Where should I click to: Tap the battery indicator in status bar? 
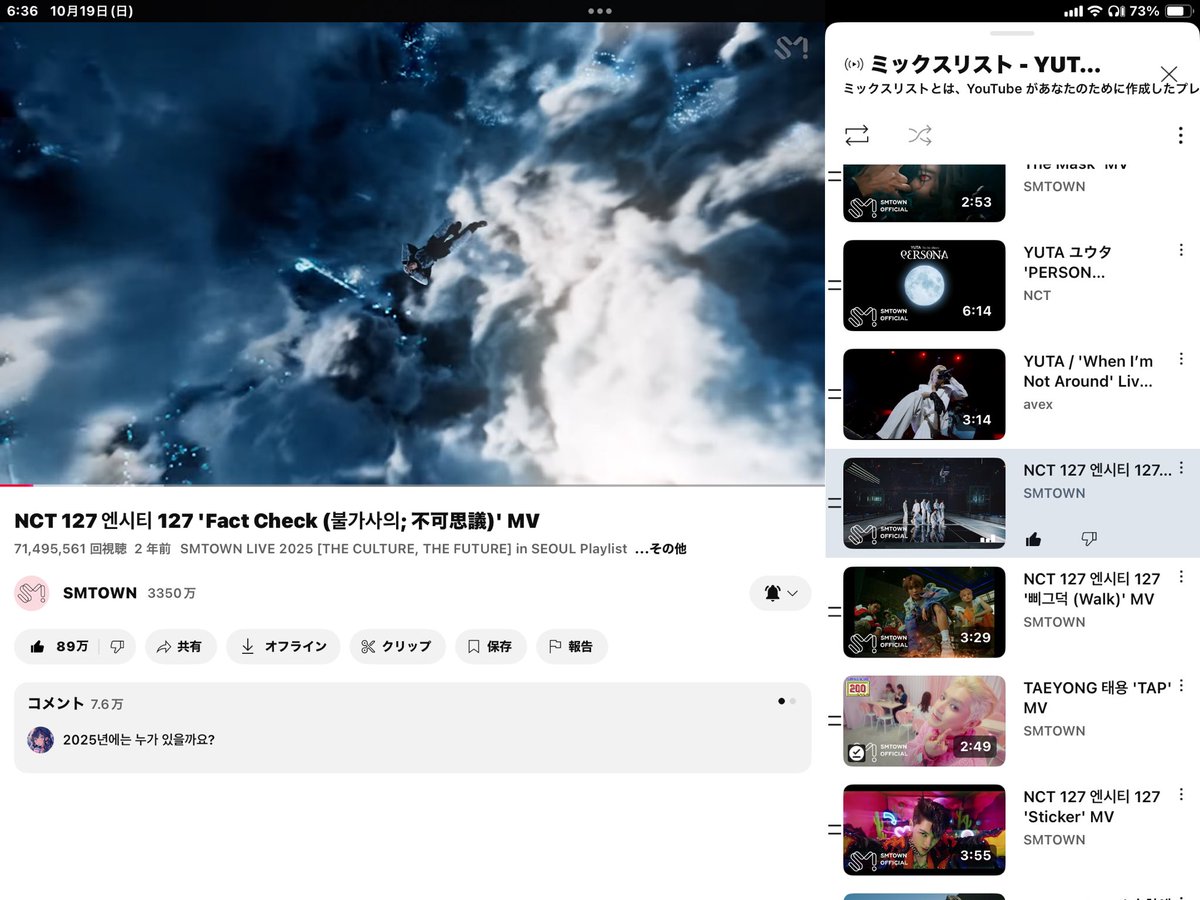pos(1177,11)
